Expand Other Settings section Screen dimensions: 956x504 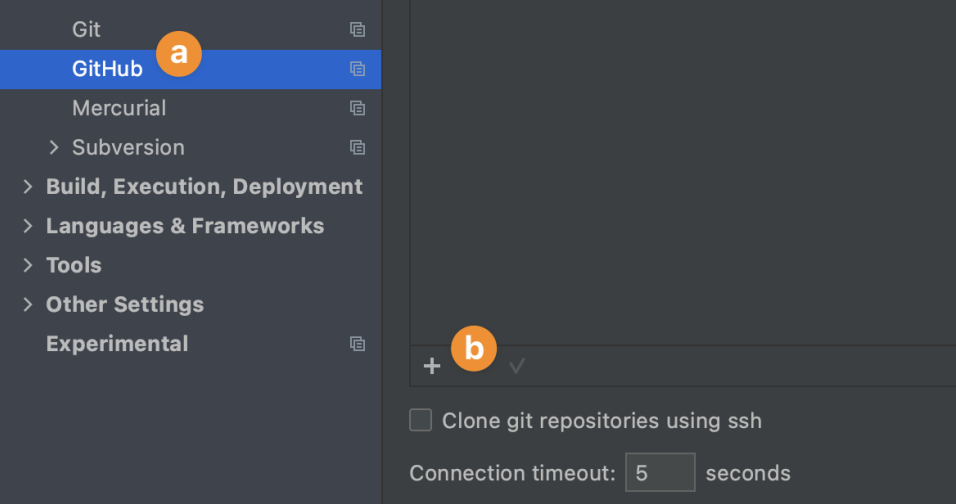tap(27, 304)
